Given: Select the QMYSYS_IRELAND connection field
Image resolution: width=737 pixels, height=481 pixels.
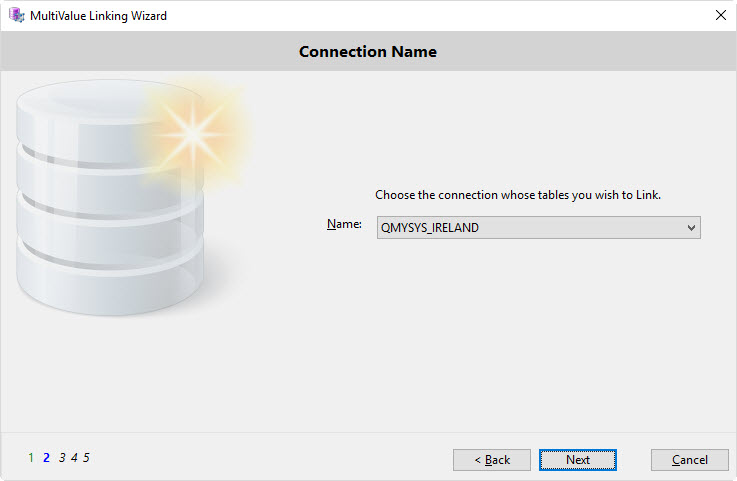Looking at the screenshot, I should click(x=539, y=228).
